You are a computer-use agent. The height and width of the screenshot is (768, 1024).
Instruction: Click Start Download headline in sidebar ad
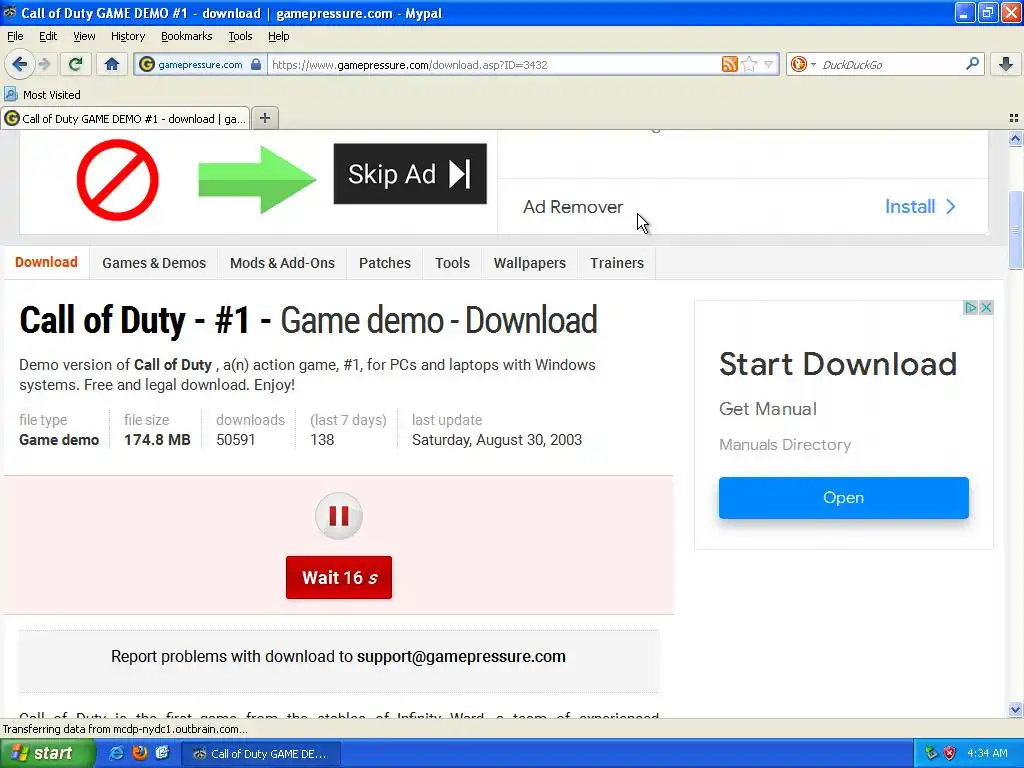(x=838, y=364)
